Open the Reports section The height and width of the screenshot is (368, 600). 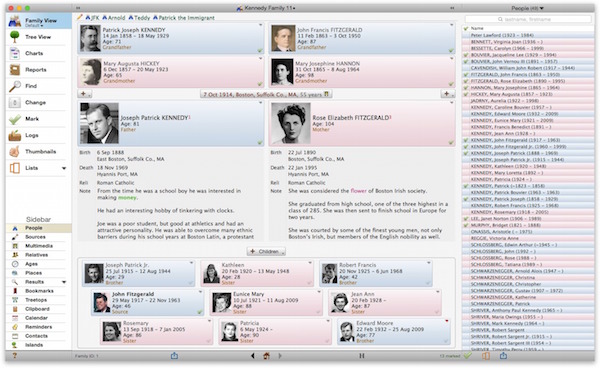click(x=35, y=70)
